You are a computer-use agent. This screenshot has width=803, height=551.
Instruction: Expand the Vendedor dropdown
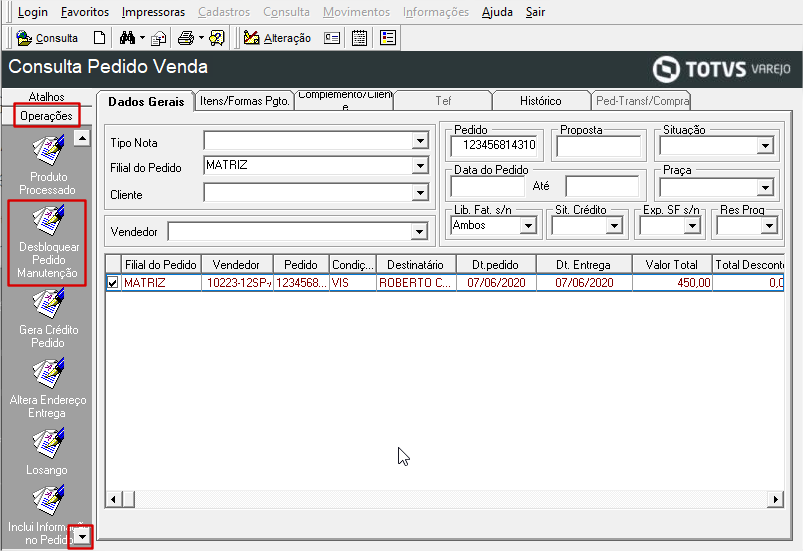[x=419, y=231]
